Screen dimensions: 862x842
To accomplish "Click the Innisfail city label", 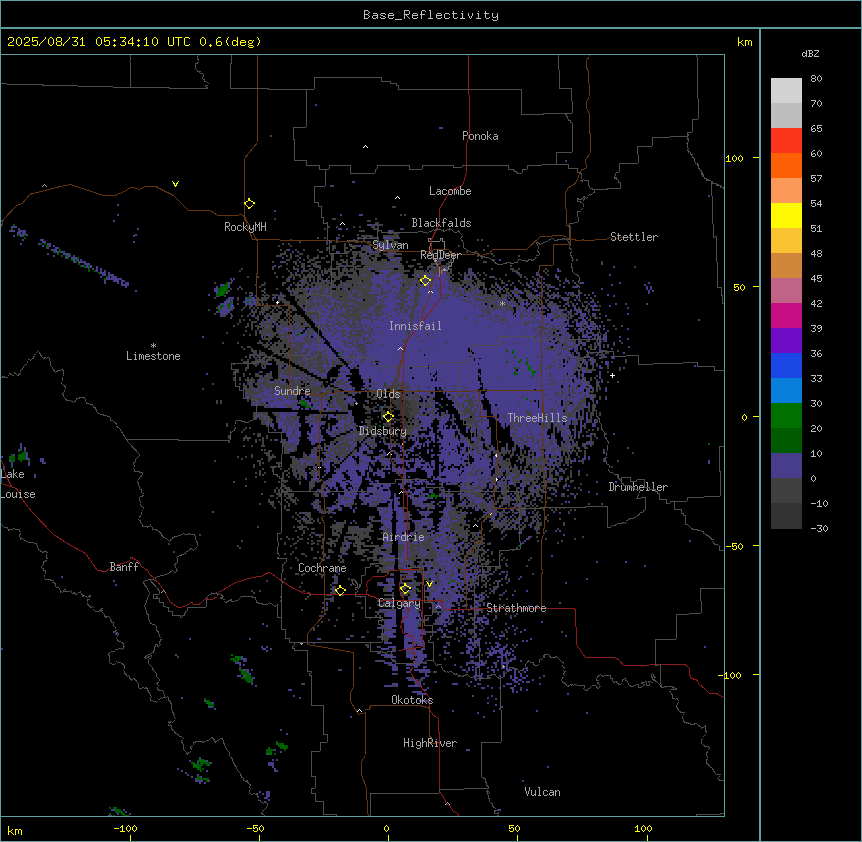I will point(415,326).
